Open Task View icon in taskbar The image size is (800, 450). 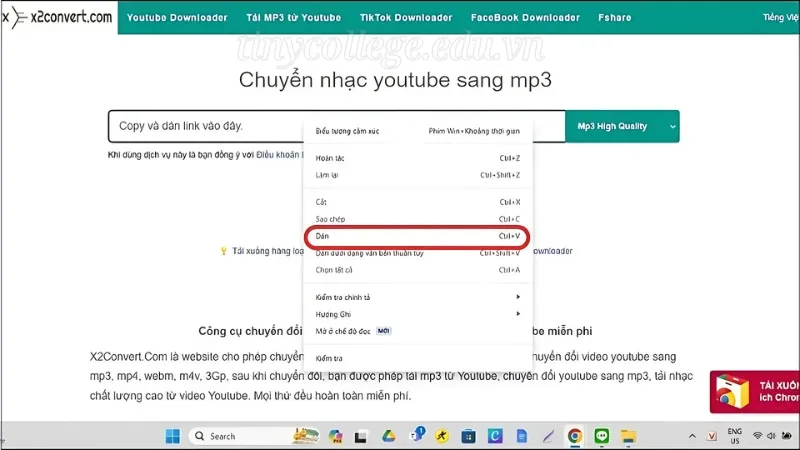coord(361,437)
